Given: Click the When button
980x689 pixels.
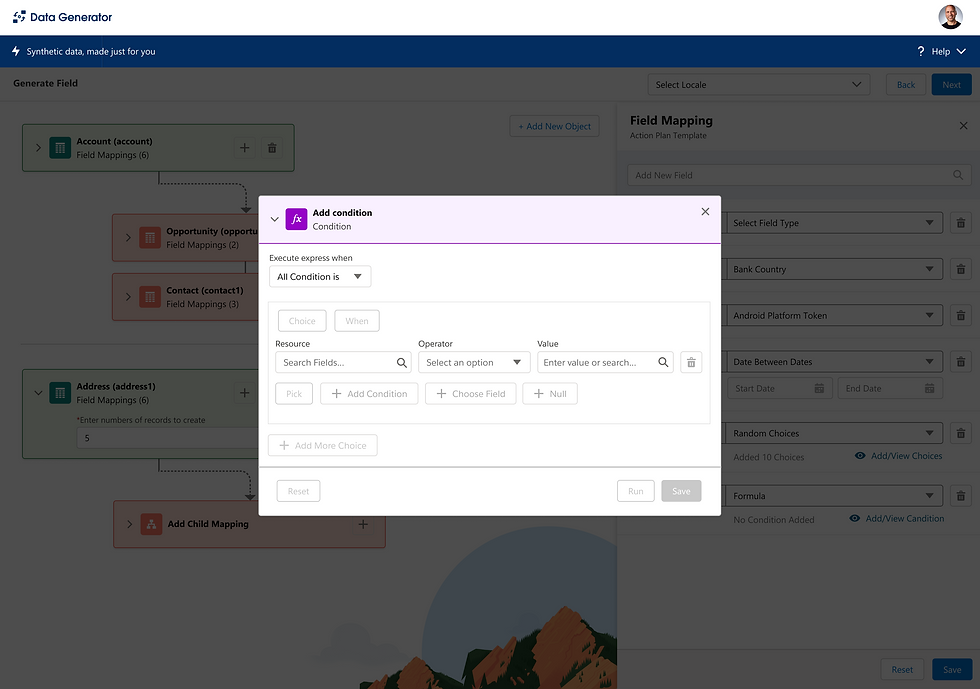Looking at the screenshot, I should click(357, 321).
